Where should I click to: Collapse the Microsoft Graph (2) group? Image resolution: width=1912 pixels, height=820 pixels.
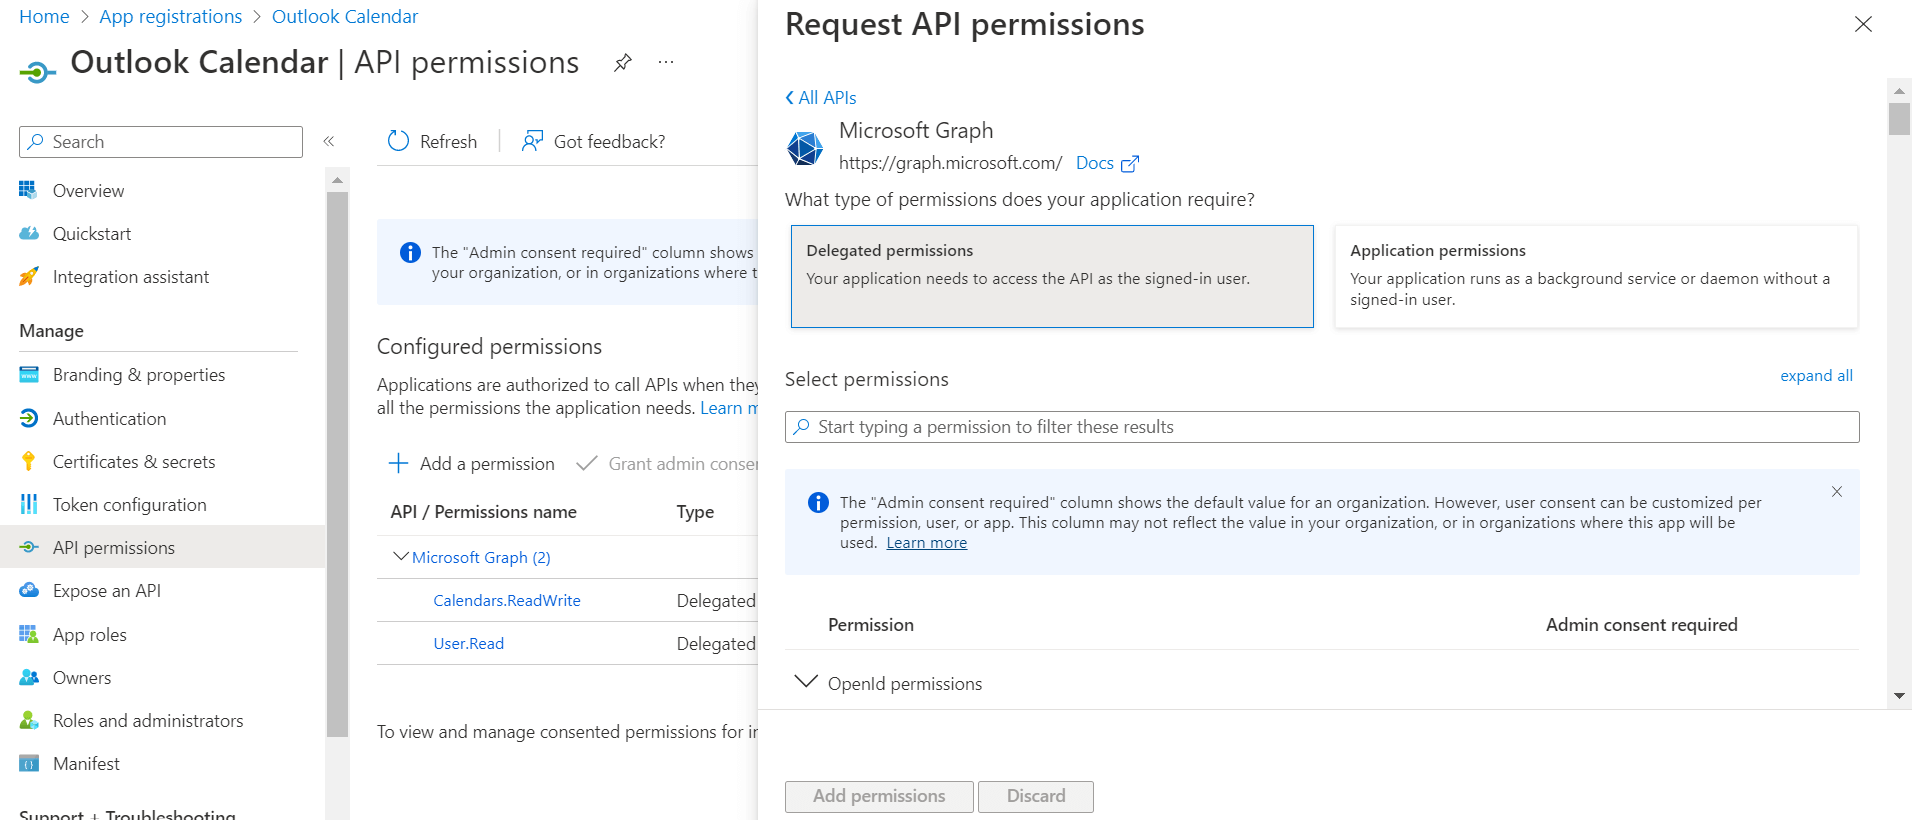401,557
